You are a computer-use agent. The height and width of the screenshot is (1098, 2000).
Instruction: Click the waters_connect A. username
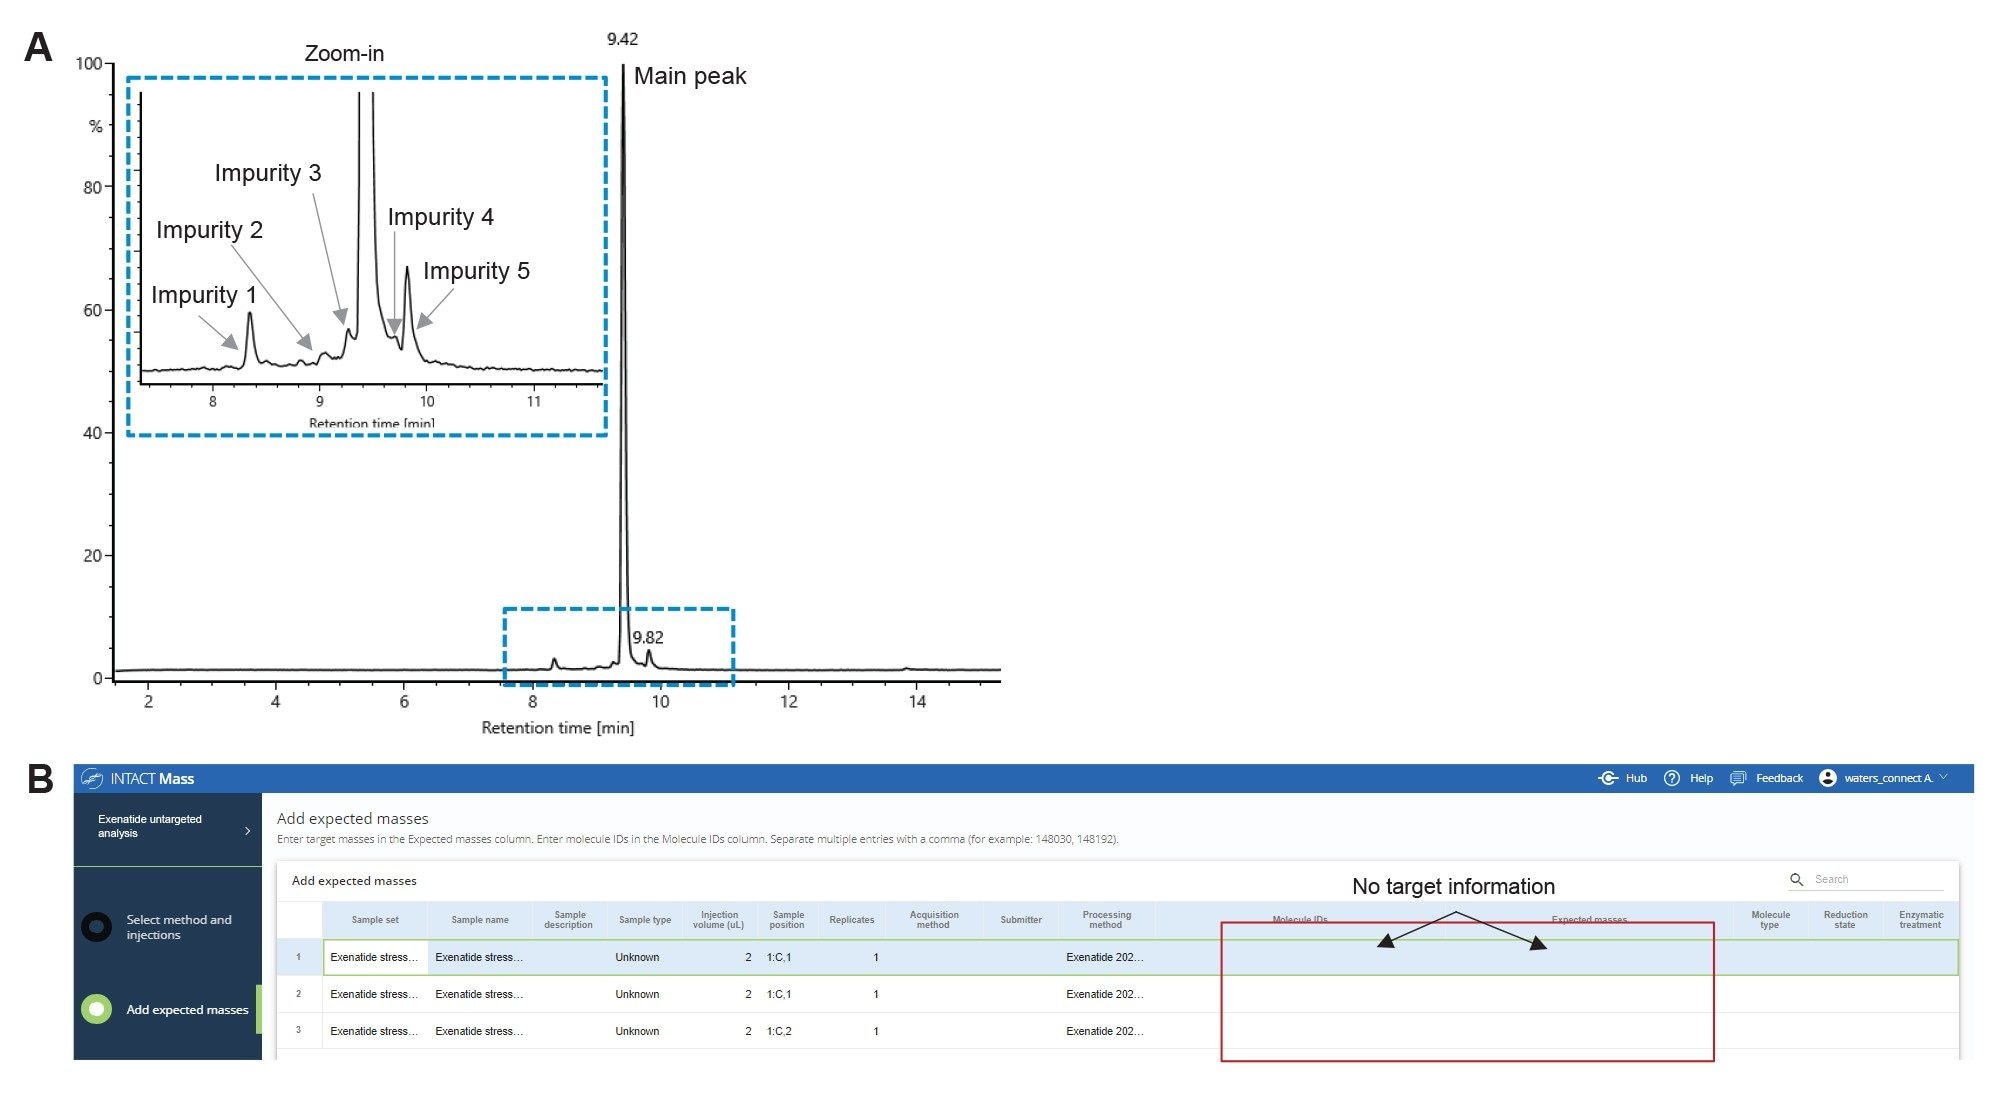1888,778
